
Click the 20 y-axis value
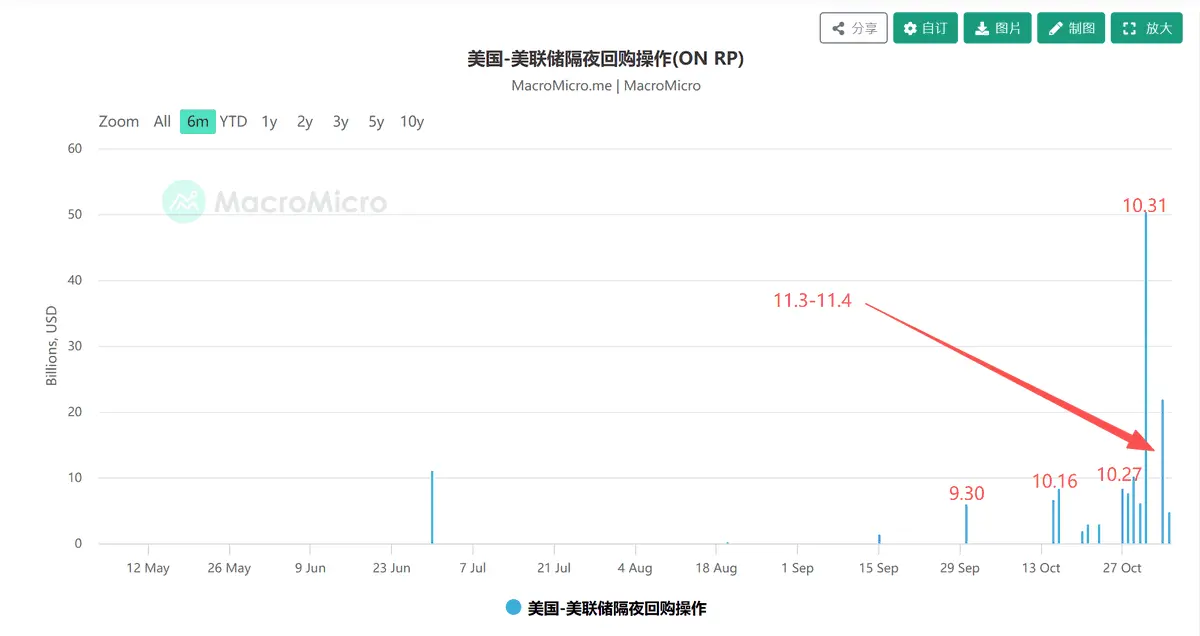click(x=75, y=412)
